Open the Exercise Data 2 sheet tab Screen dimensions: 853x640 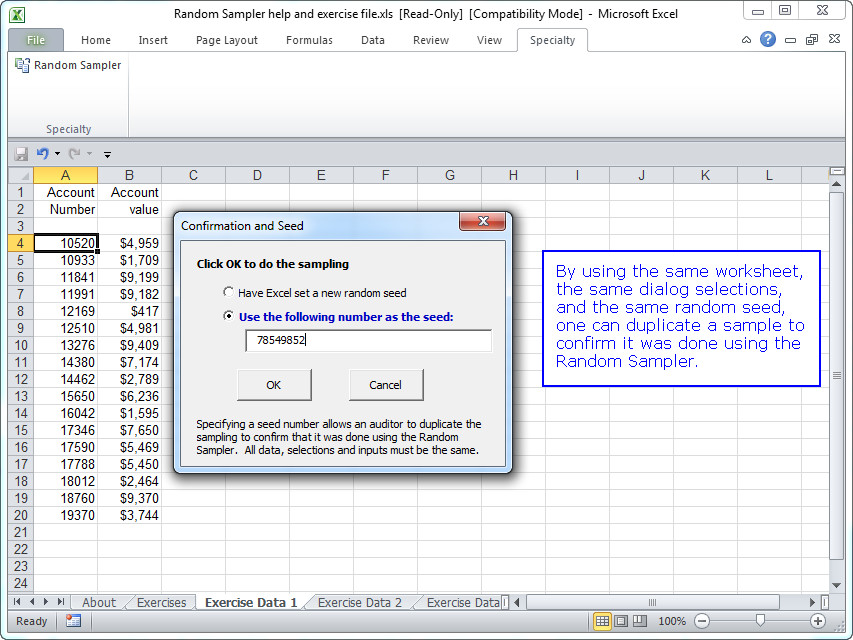click(359, 602)
